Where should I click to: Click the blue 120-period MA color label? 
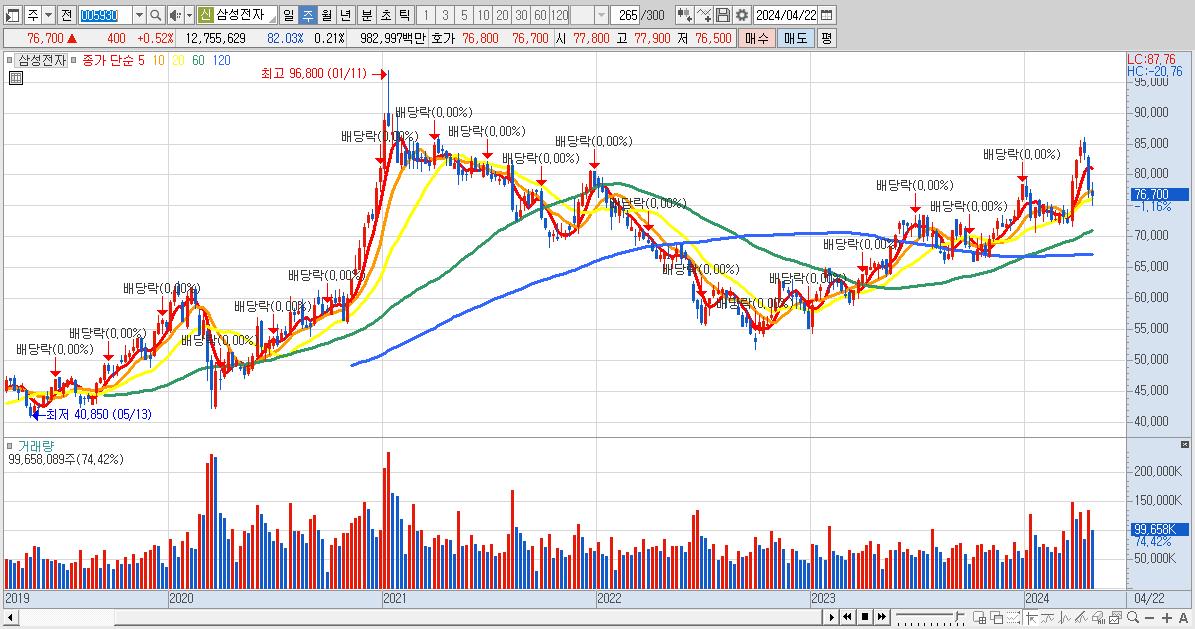coord(221,60)
